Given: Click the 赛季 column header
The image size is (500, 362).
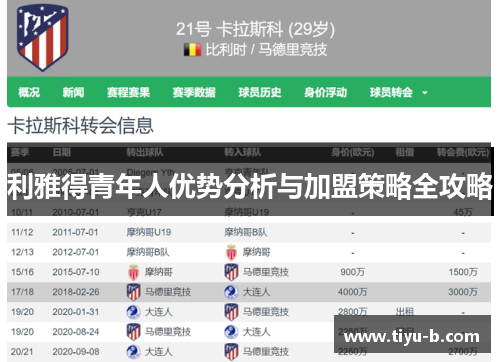Looking at the screenshot, I should tap(20, 152).
